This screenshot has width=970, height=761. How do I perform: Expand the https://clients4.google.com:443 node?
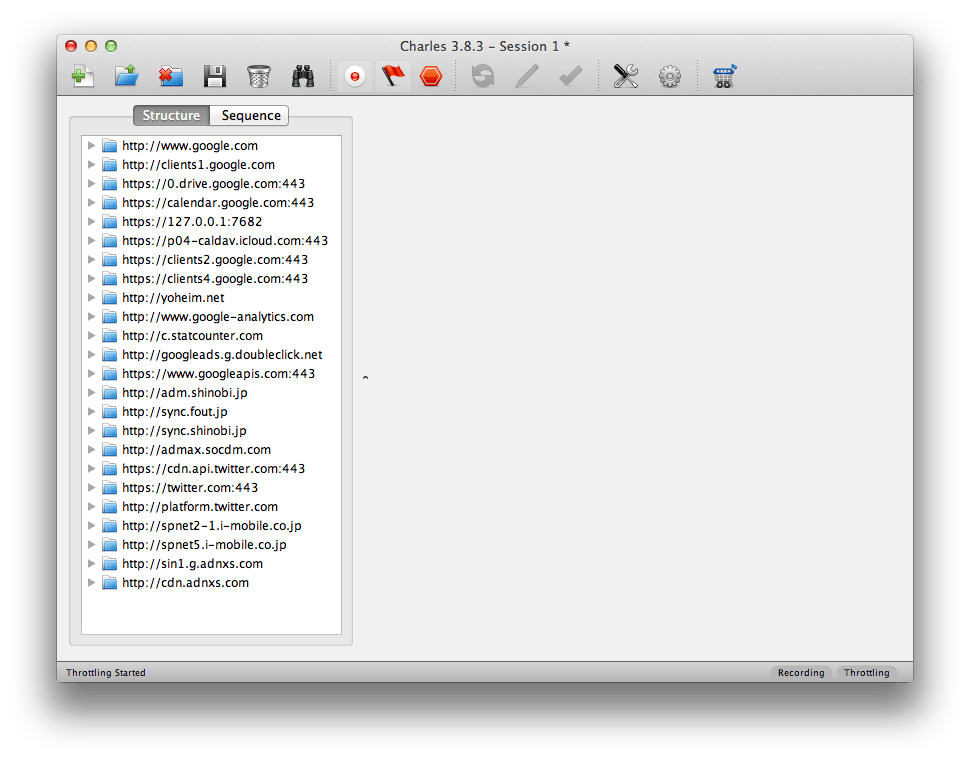click(92, 278)
